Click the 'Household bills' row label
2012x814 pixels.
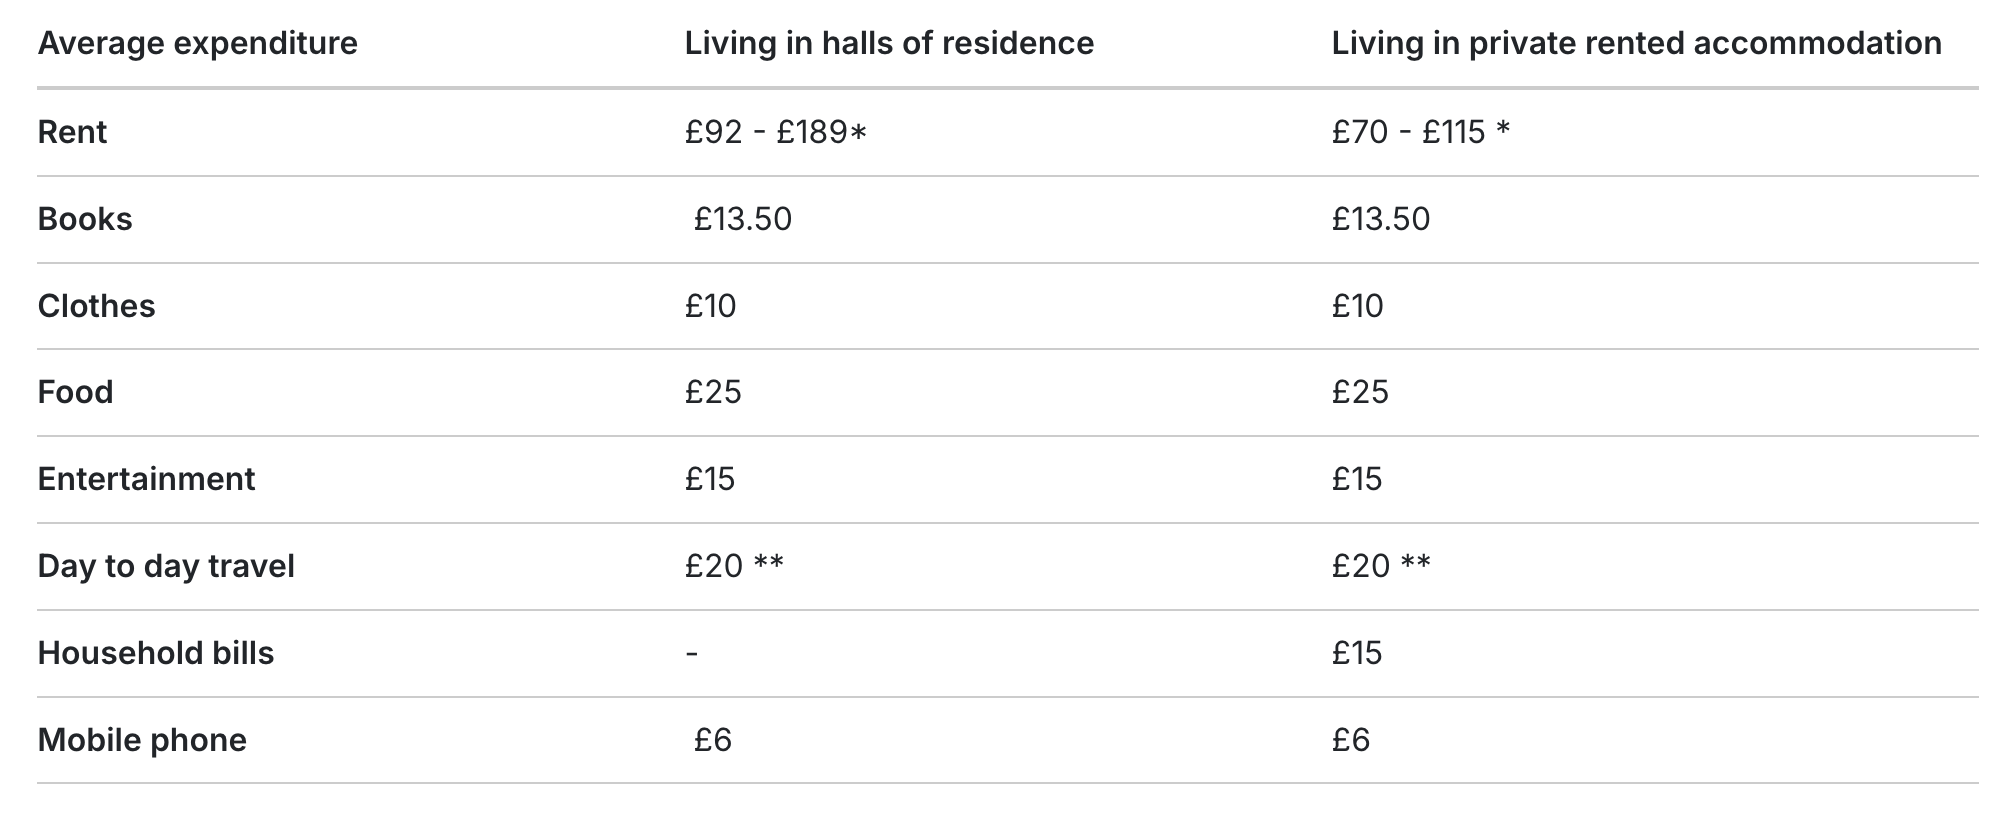coord(155,653)
